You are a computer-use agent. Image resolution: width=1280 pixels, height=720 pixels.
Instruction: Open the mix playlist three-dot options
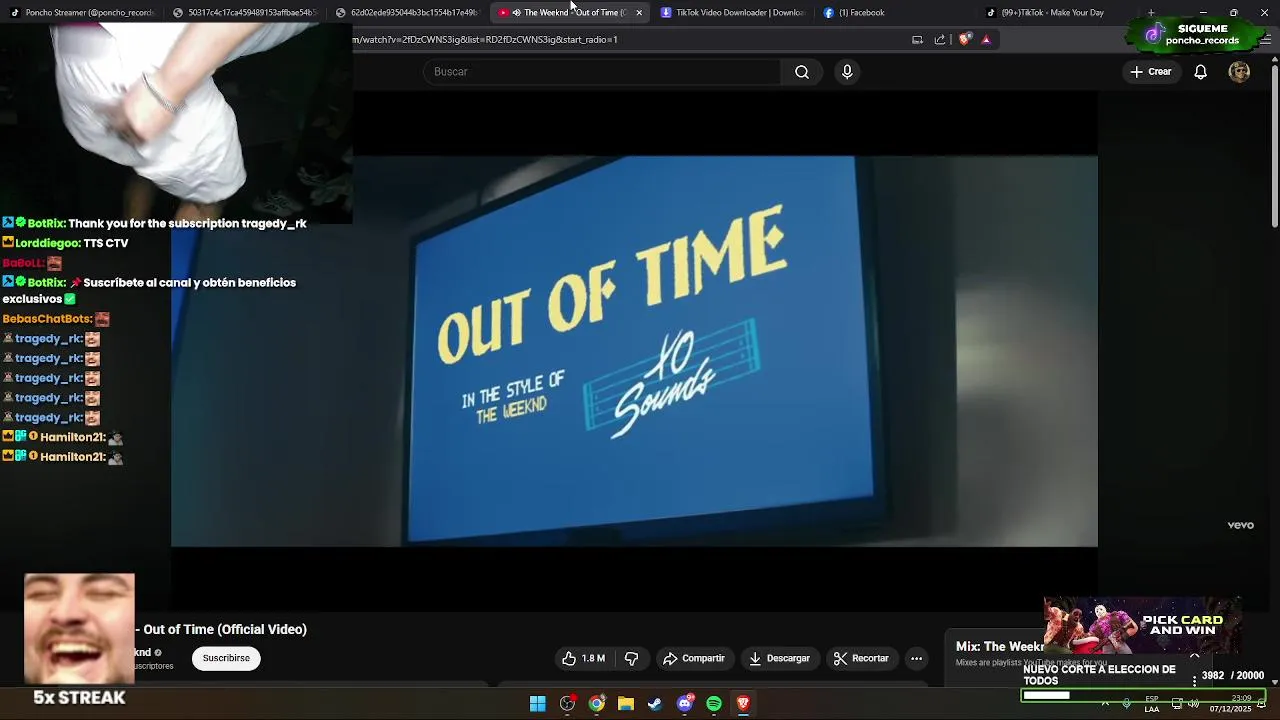[x=1194, y=681]
